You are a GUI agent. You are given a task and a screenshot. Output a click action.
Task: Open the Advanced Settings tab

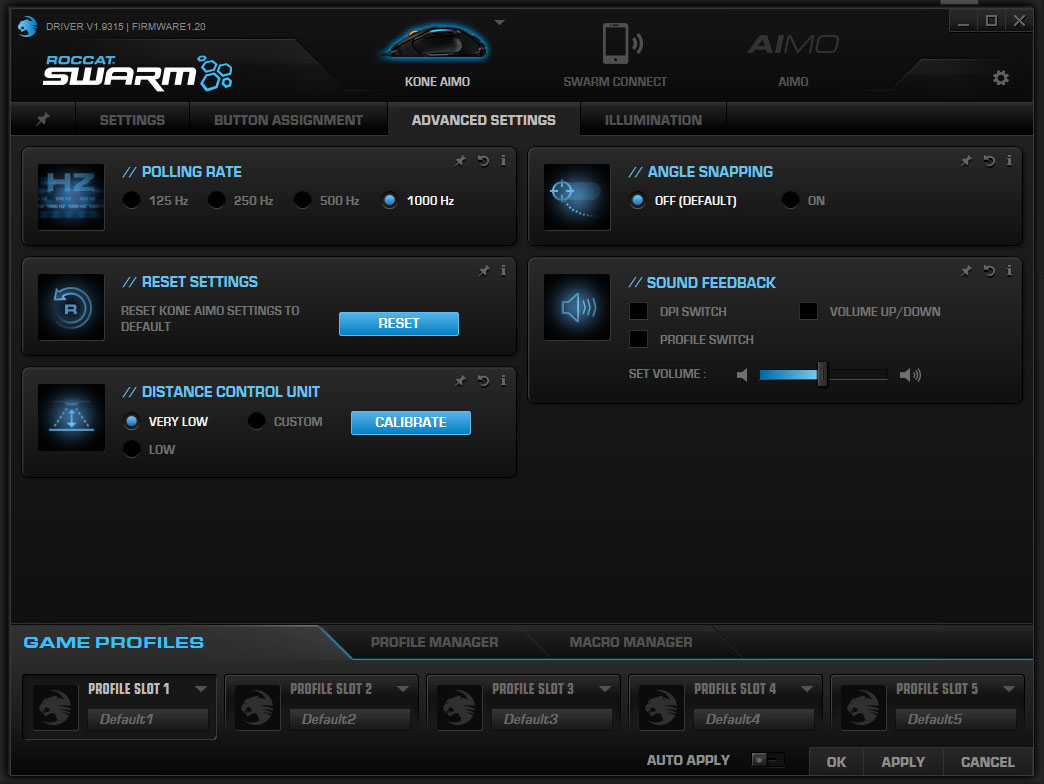click(x=483, y=120)
